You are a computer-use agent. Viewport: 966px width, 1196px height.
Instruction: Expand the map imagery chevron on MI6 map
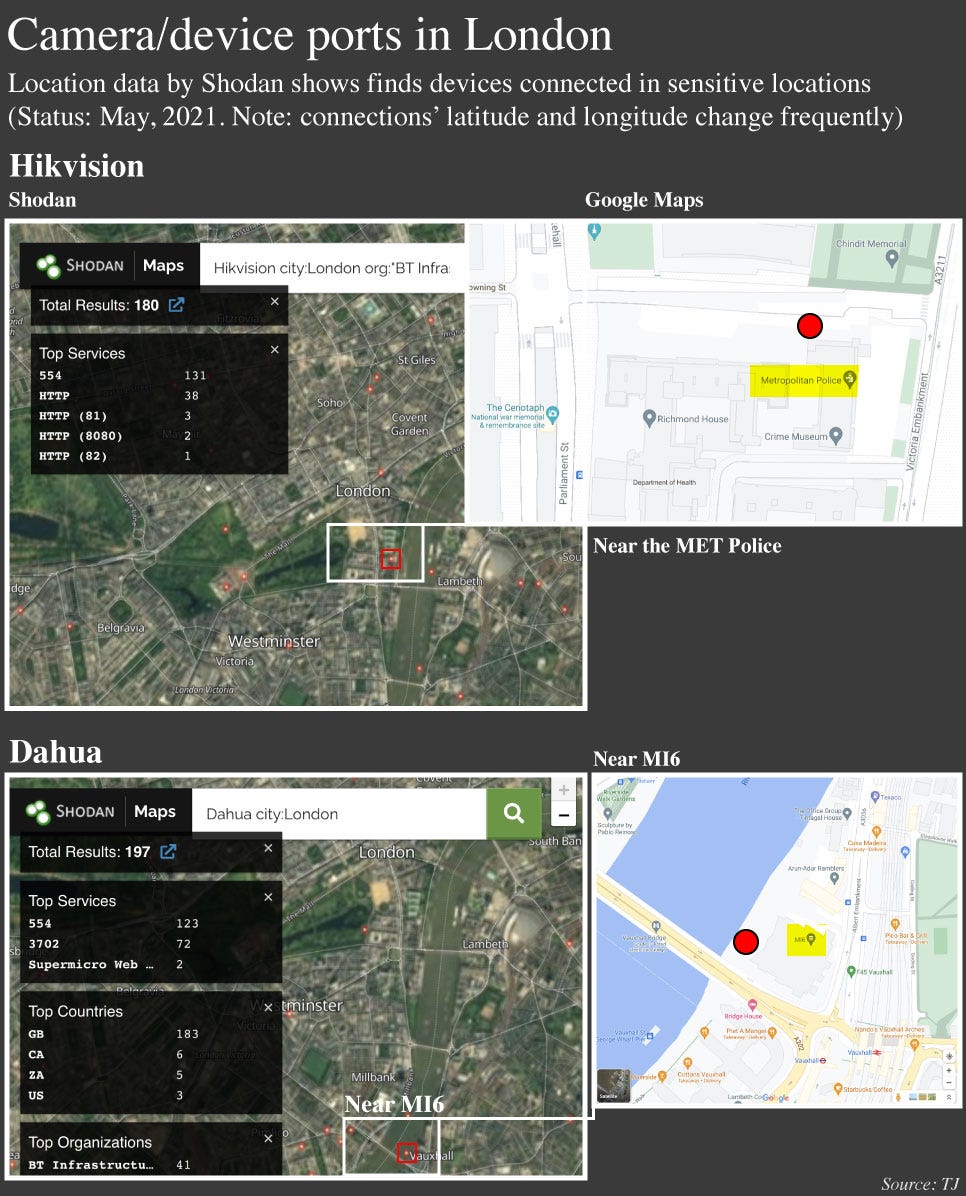click(948, 1097)
